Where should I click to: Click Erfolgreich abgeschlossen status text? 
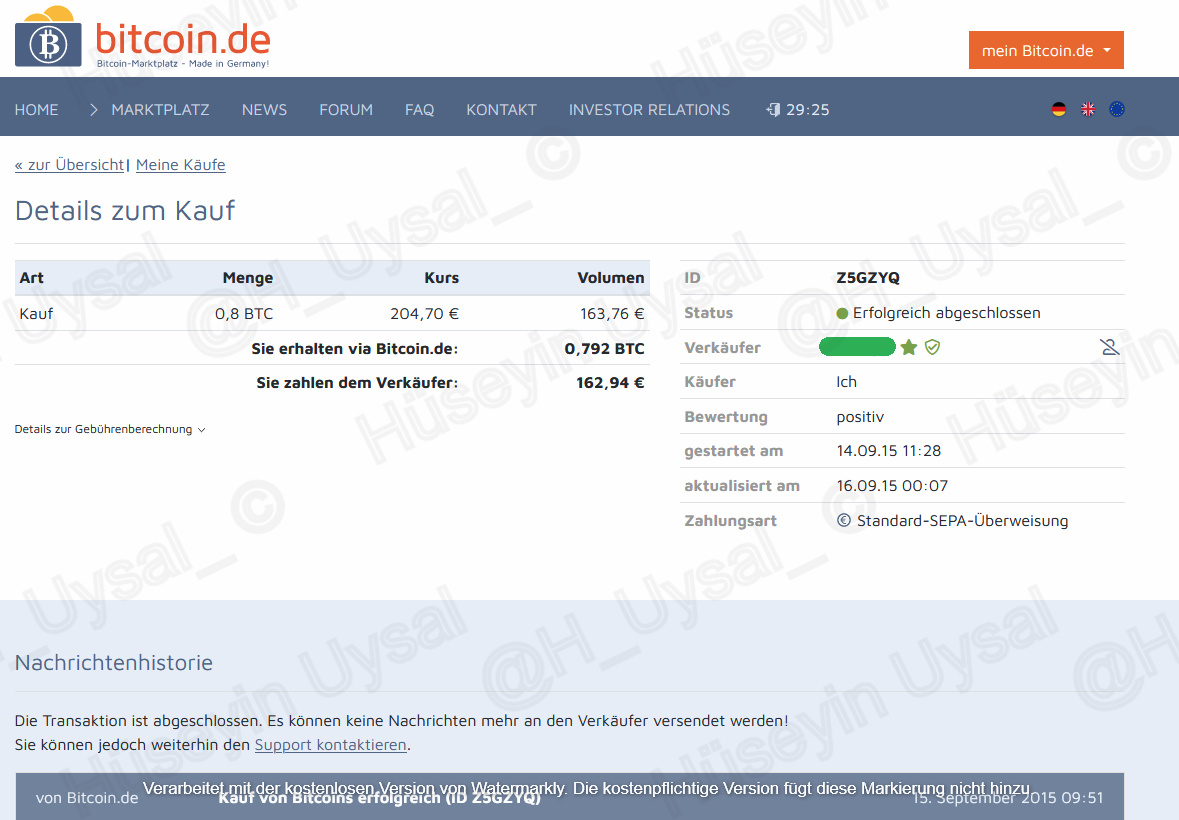click(947, 313)
